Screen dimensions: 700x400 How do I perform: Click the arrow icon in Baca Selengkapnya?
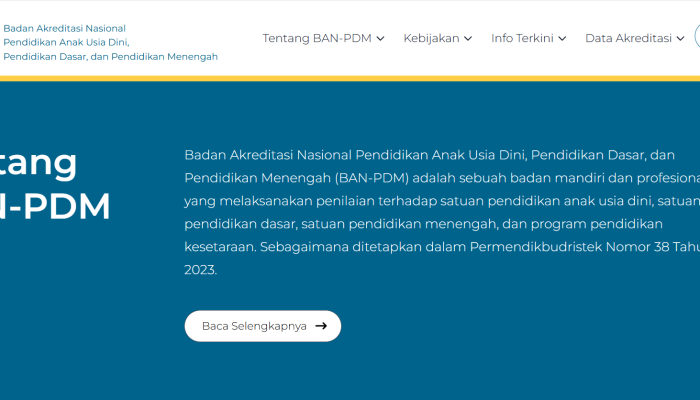point(321,326)
